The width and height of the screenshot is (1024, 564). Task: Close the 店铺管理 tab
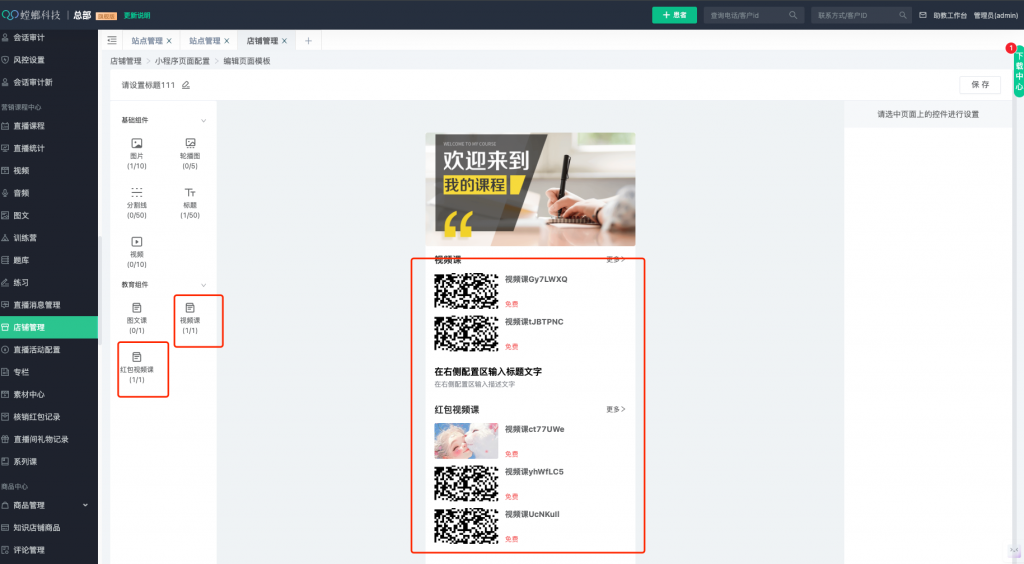coord(284,40)
